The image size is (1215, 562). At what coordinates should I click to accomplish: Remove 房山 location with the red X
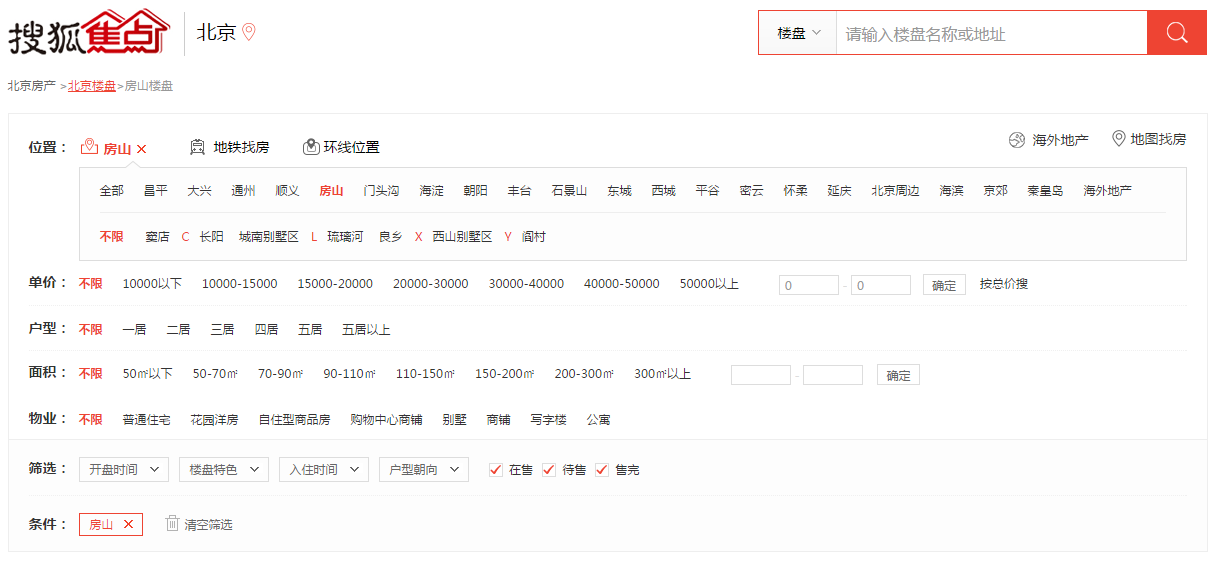[142, 149]
